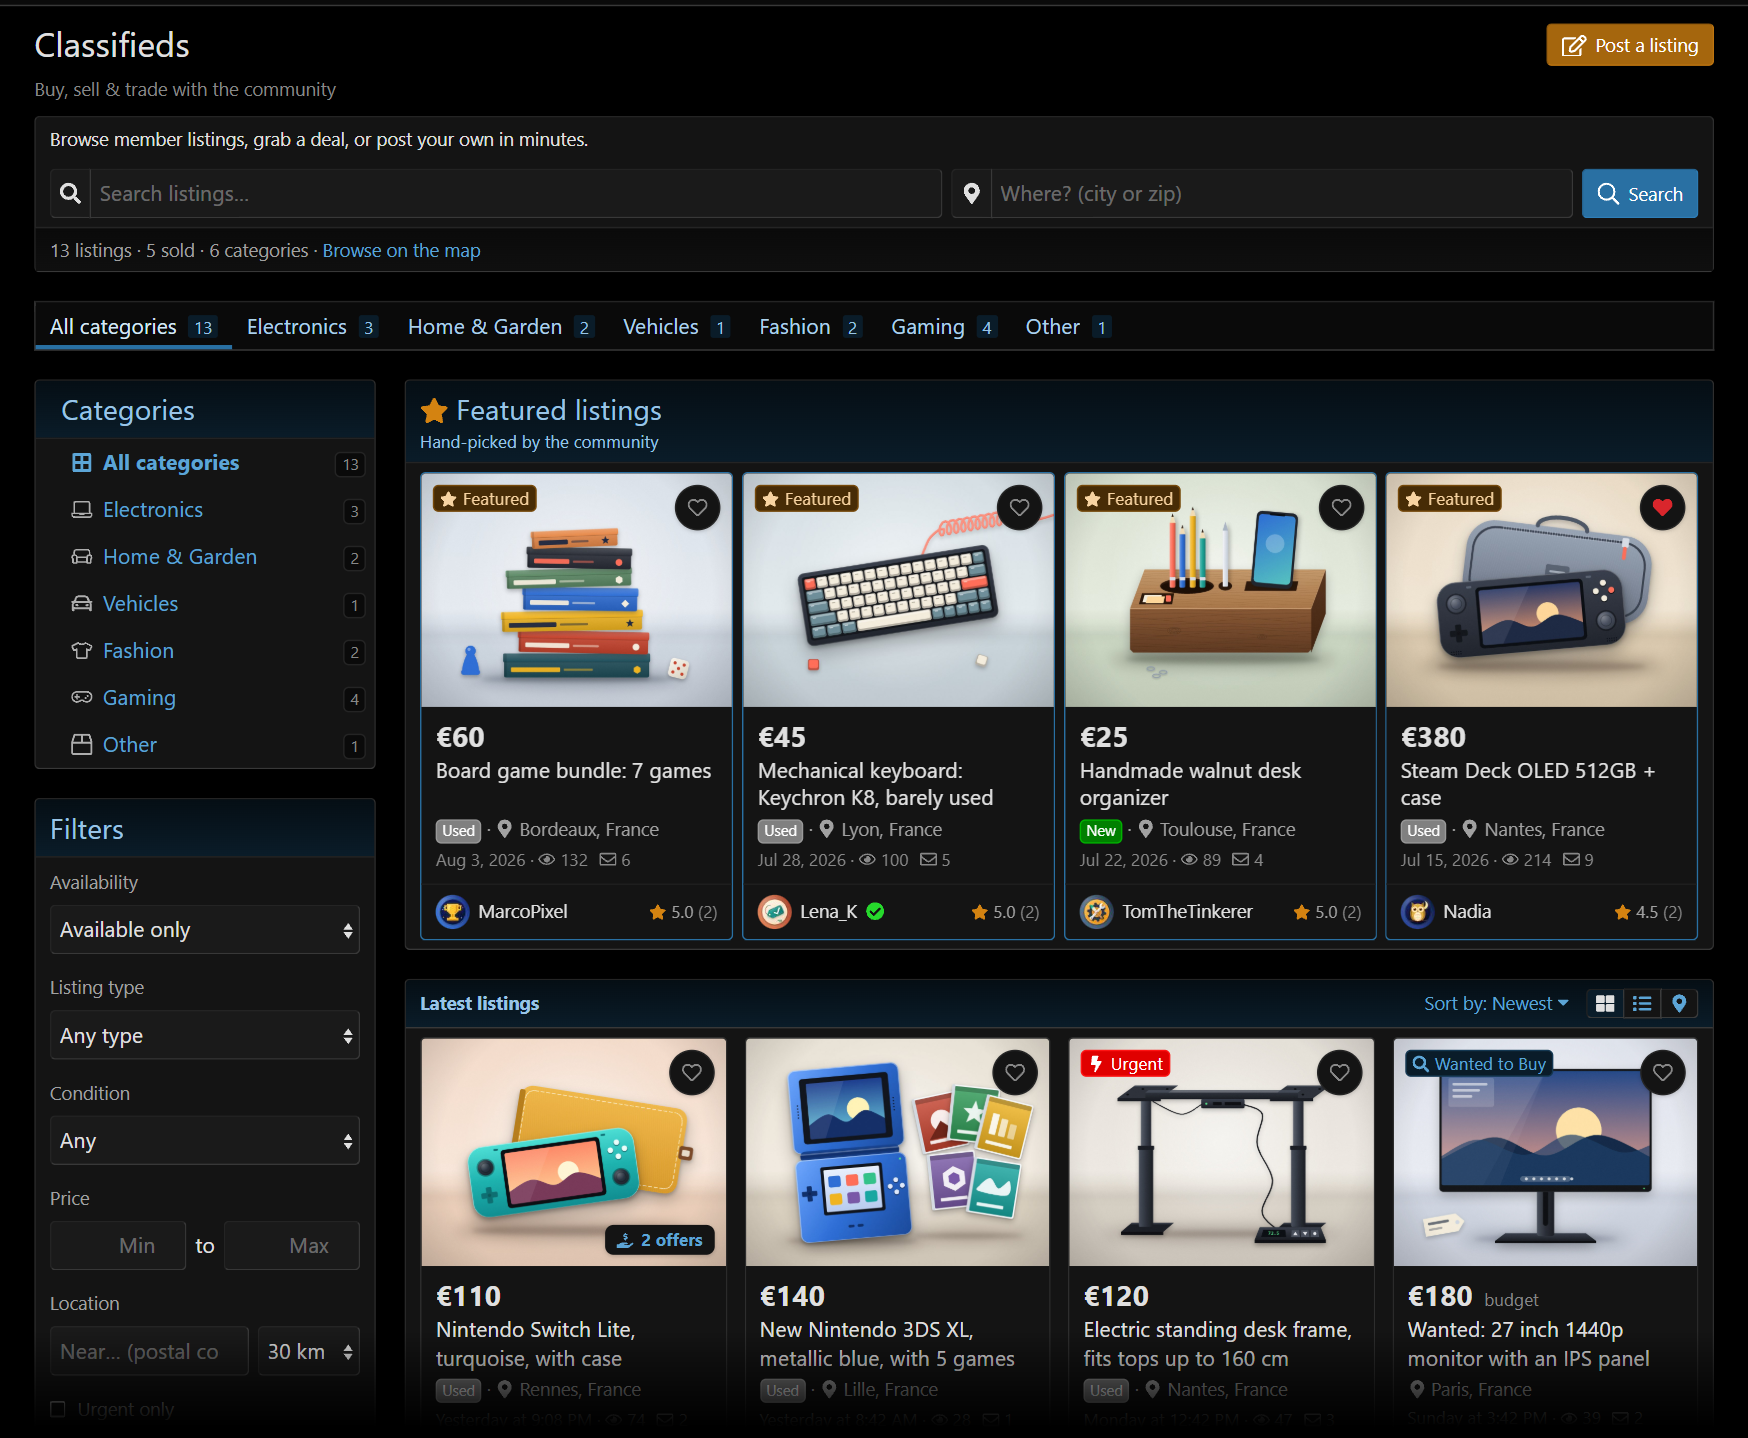1748x1438 pixels.
Task: Click MarcoPixel's trophy avatar
Action: (x=453, y=912)
